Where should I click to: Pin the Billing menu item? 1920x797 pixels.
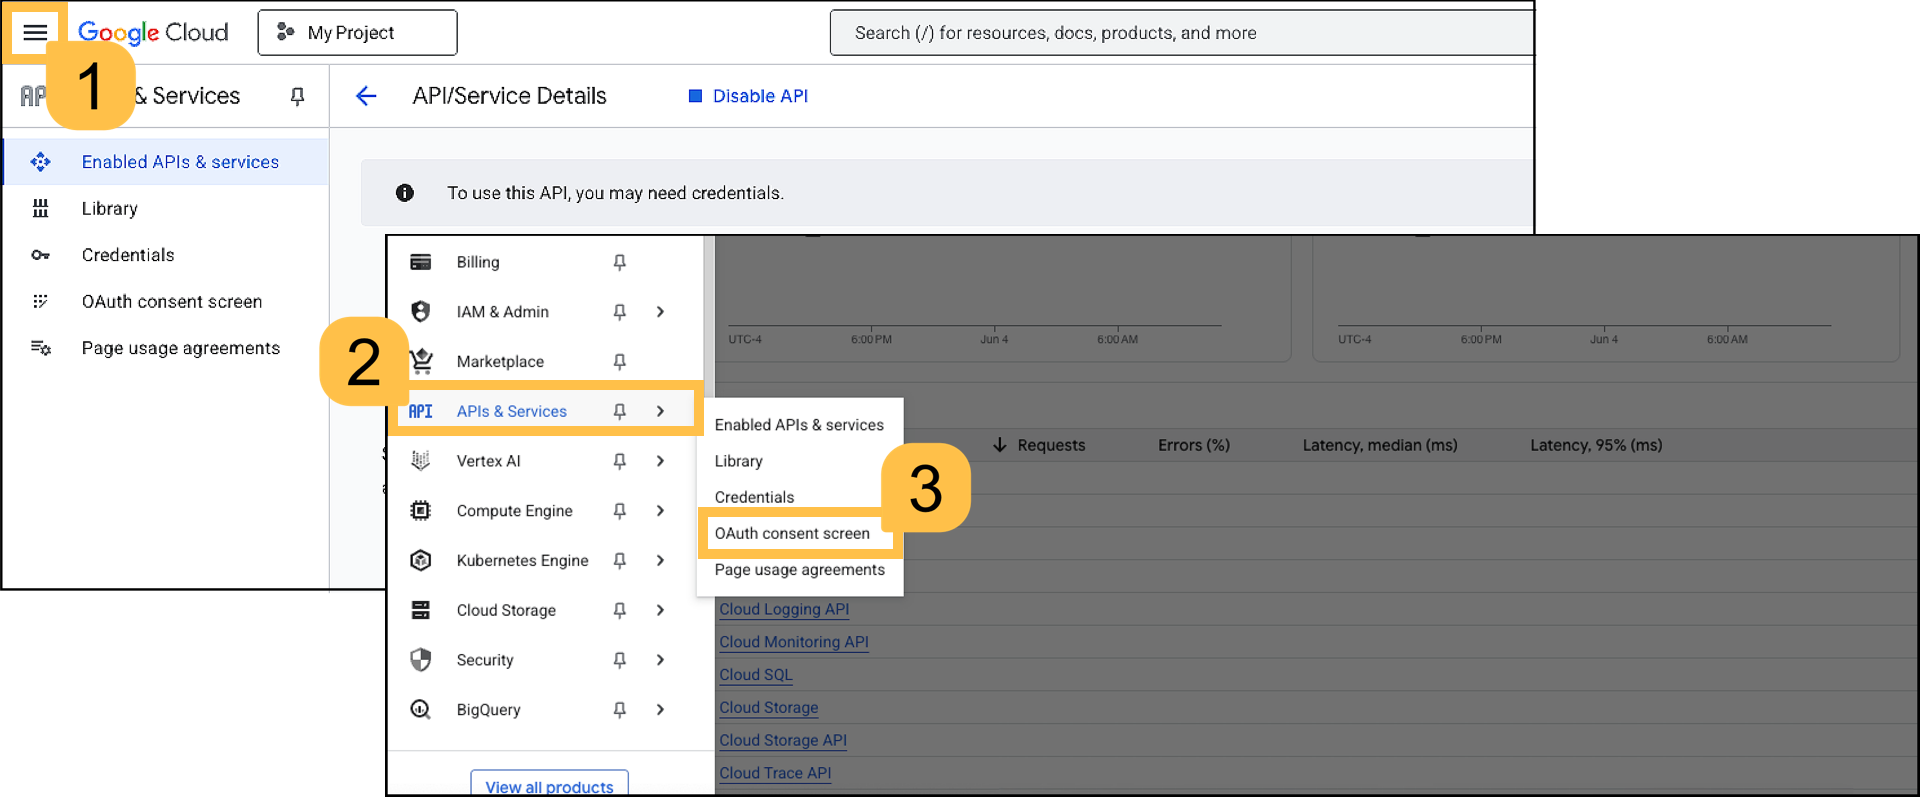pyautogui.click(x=620, y=262)
